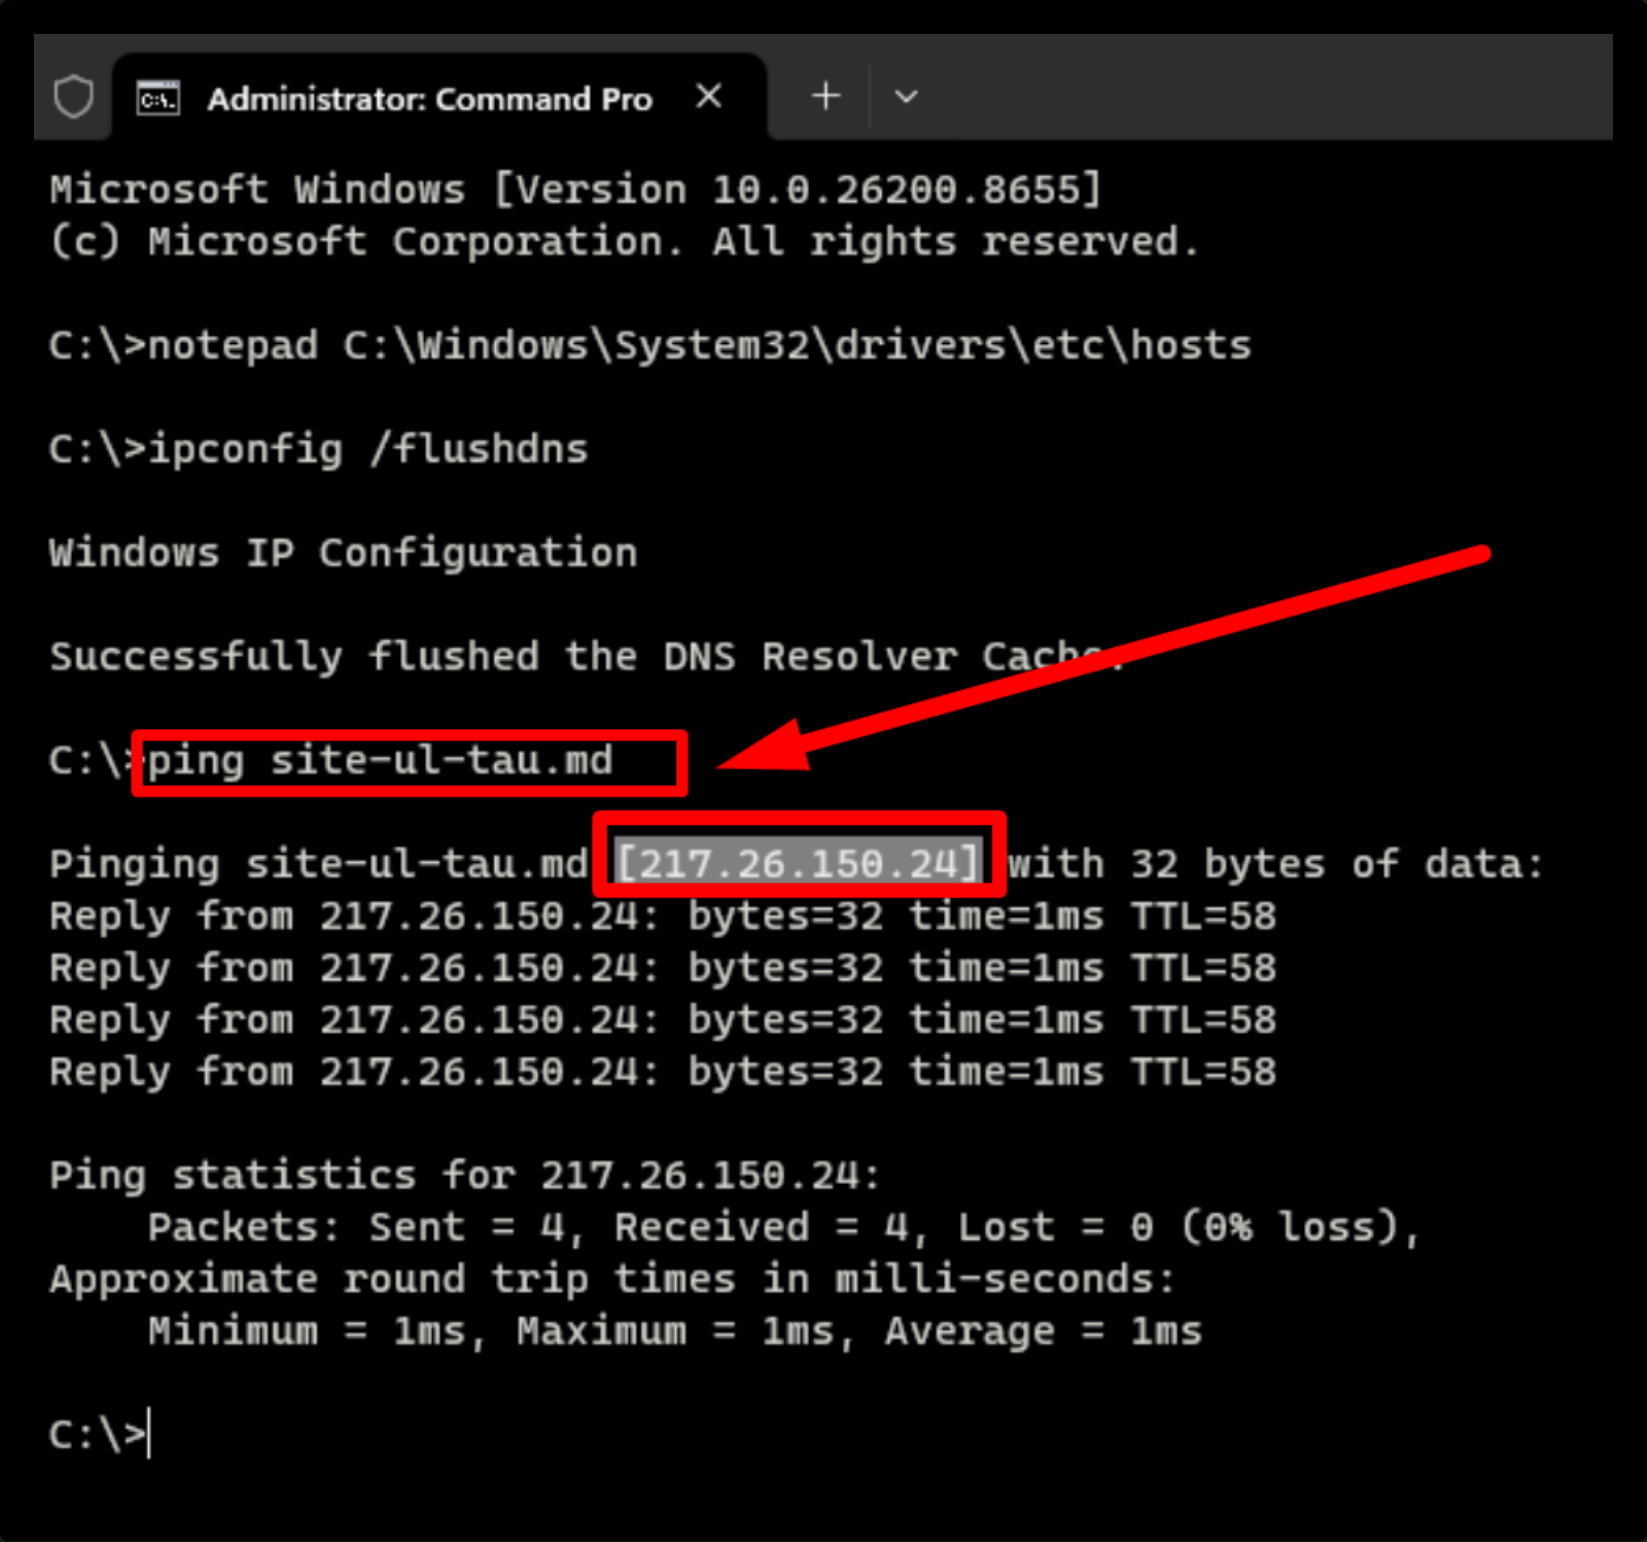Click the notepad hosts command line
This screenshot has height=1542, width=1647.
[650, 346]
